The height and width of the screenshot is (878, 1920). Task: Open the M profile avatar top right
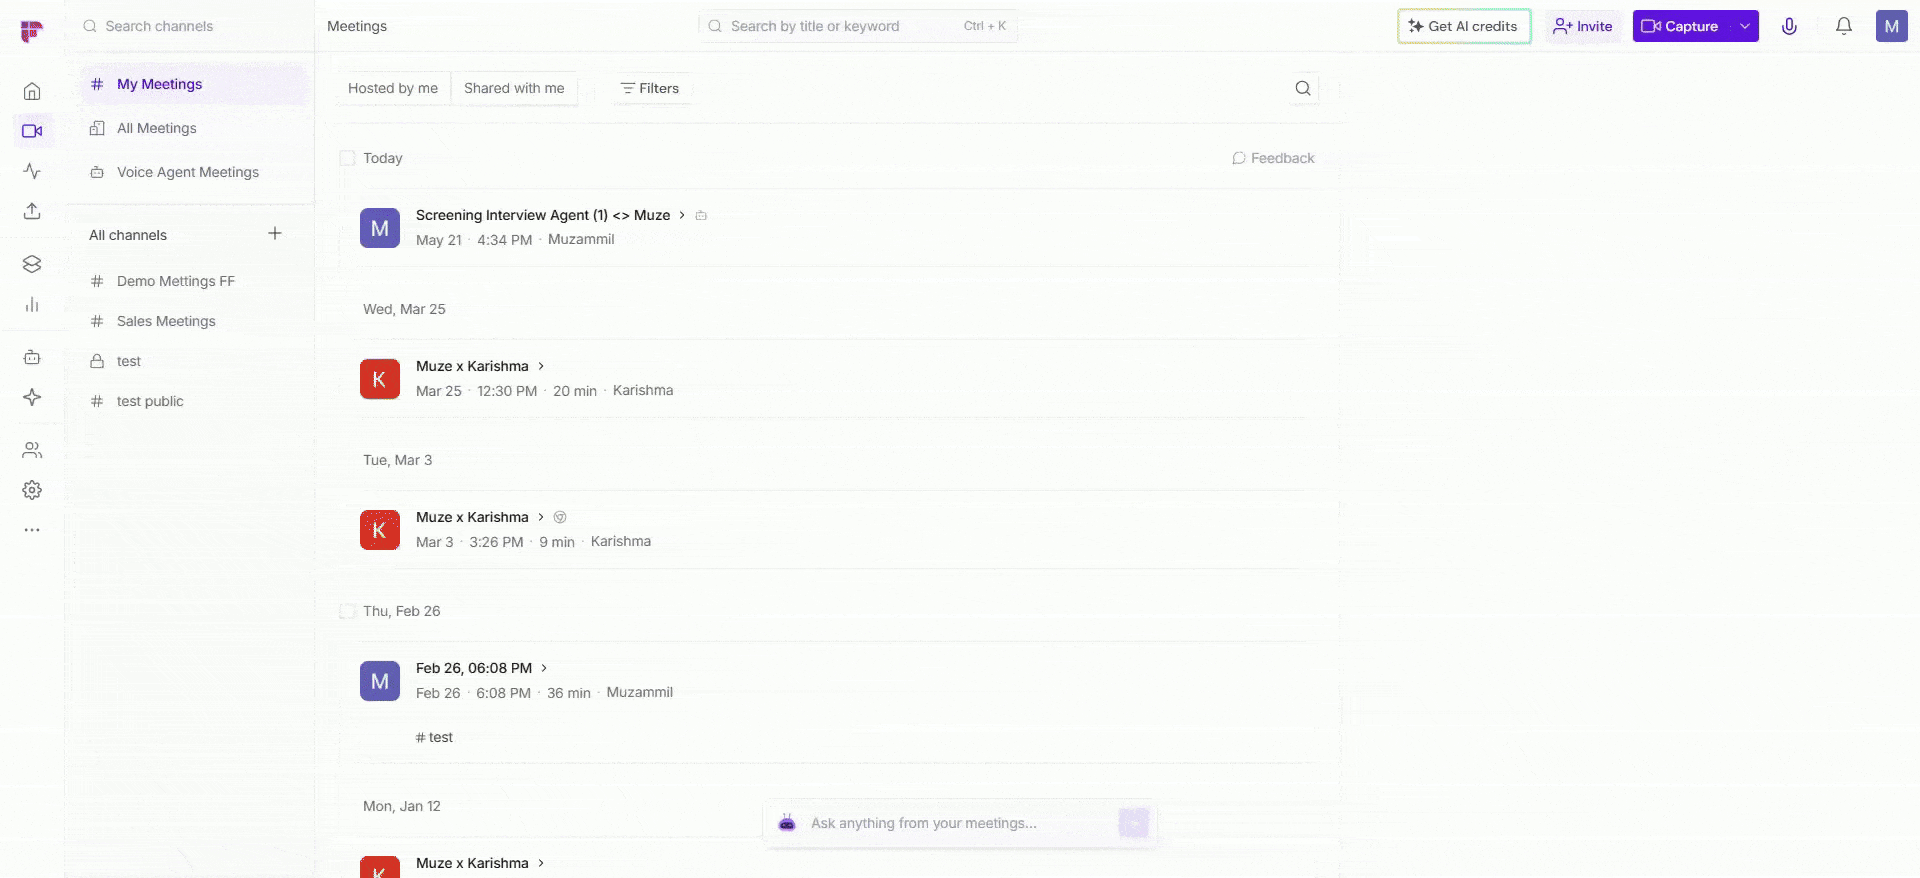[x=1892, y=26]
